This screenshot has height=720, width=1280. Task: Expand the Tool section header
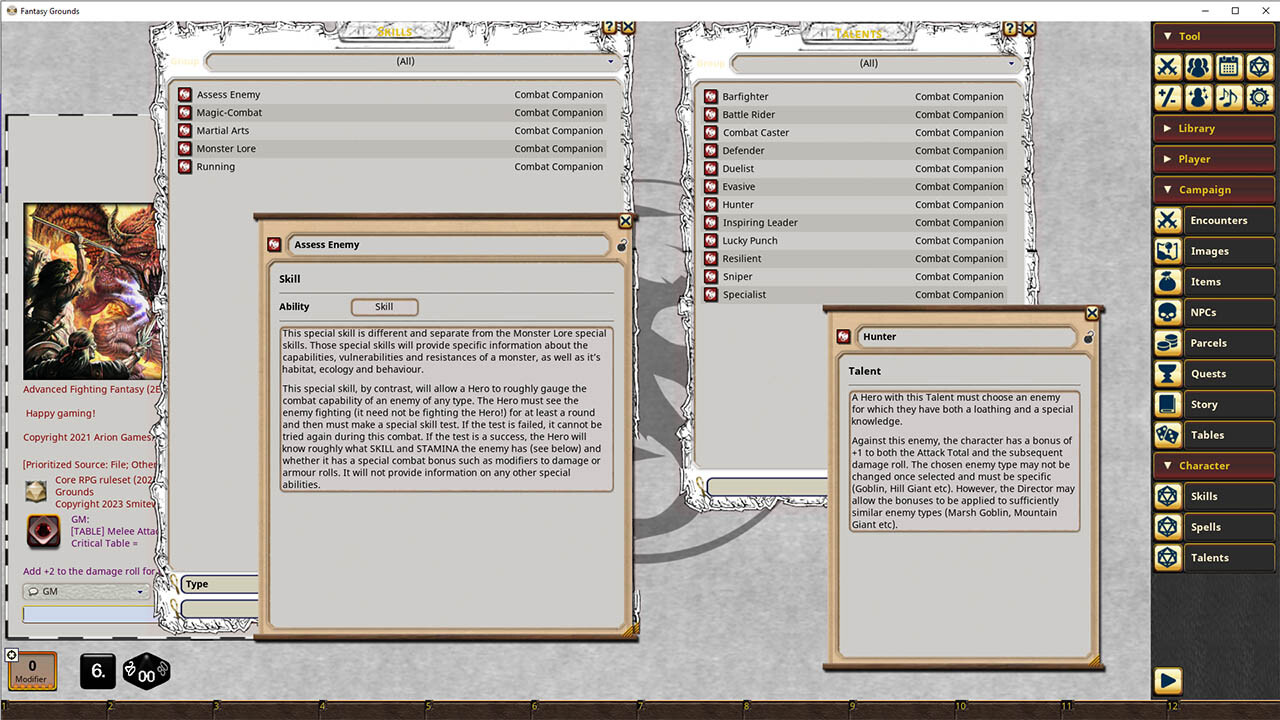(x=1213, y=36)
